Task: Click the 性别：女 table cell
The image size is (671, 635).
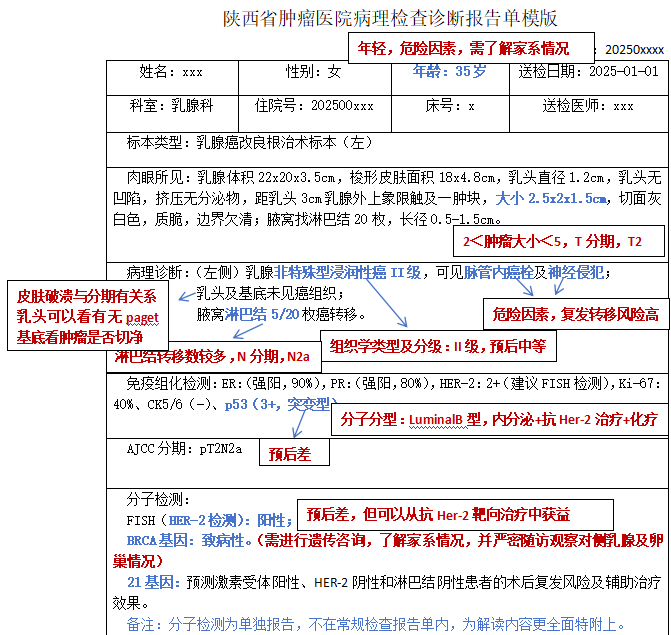Action: click(x=313, y=72)
